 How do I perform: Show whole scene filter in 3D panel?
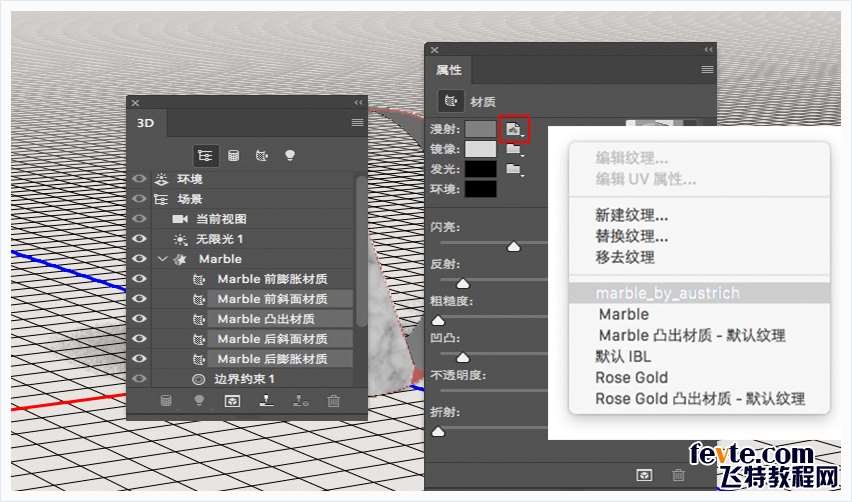tap(205, 156)
